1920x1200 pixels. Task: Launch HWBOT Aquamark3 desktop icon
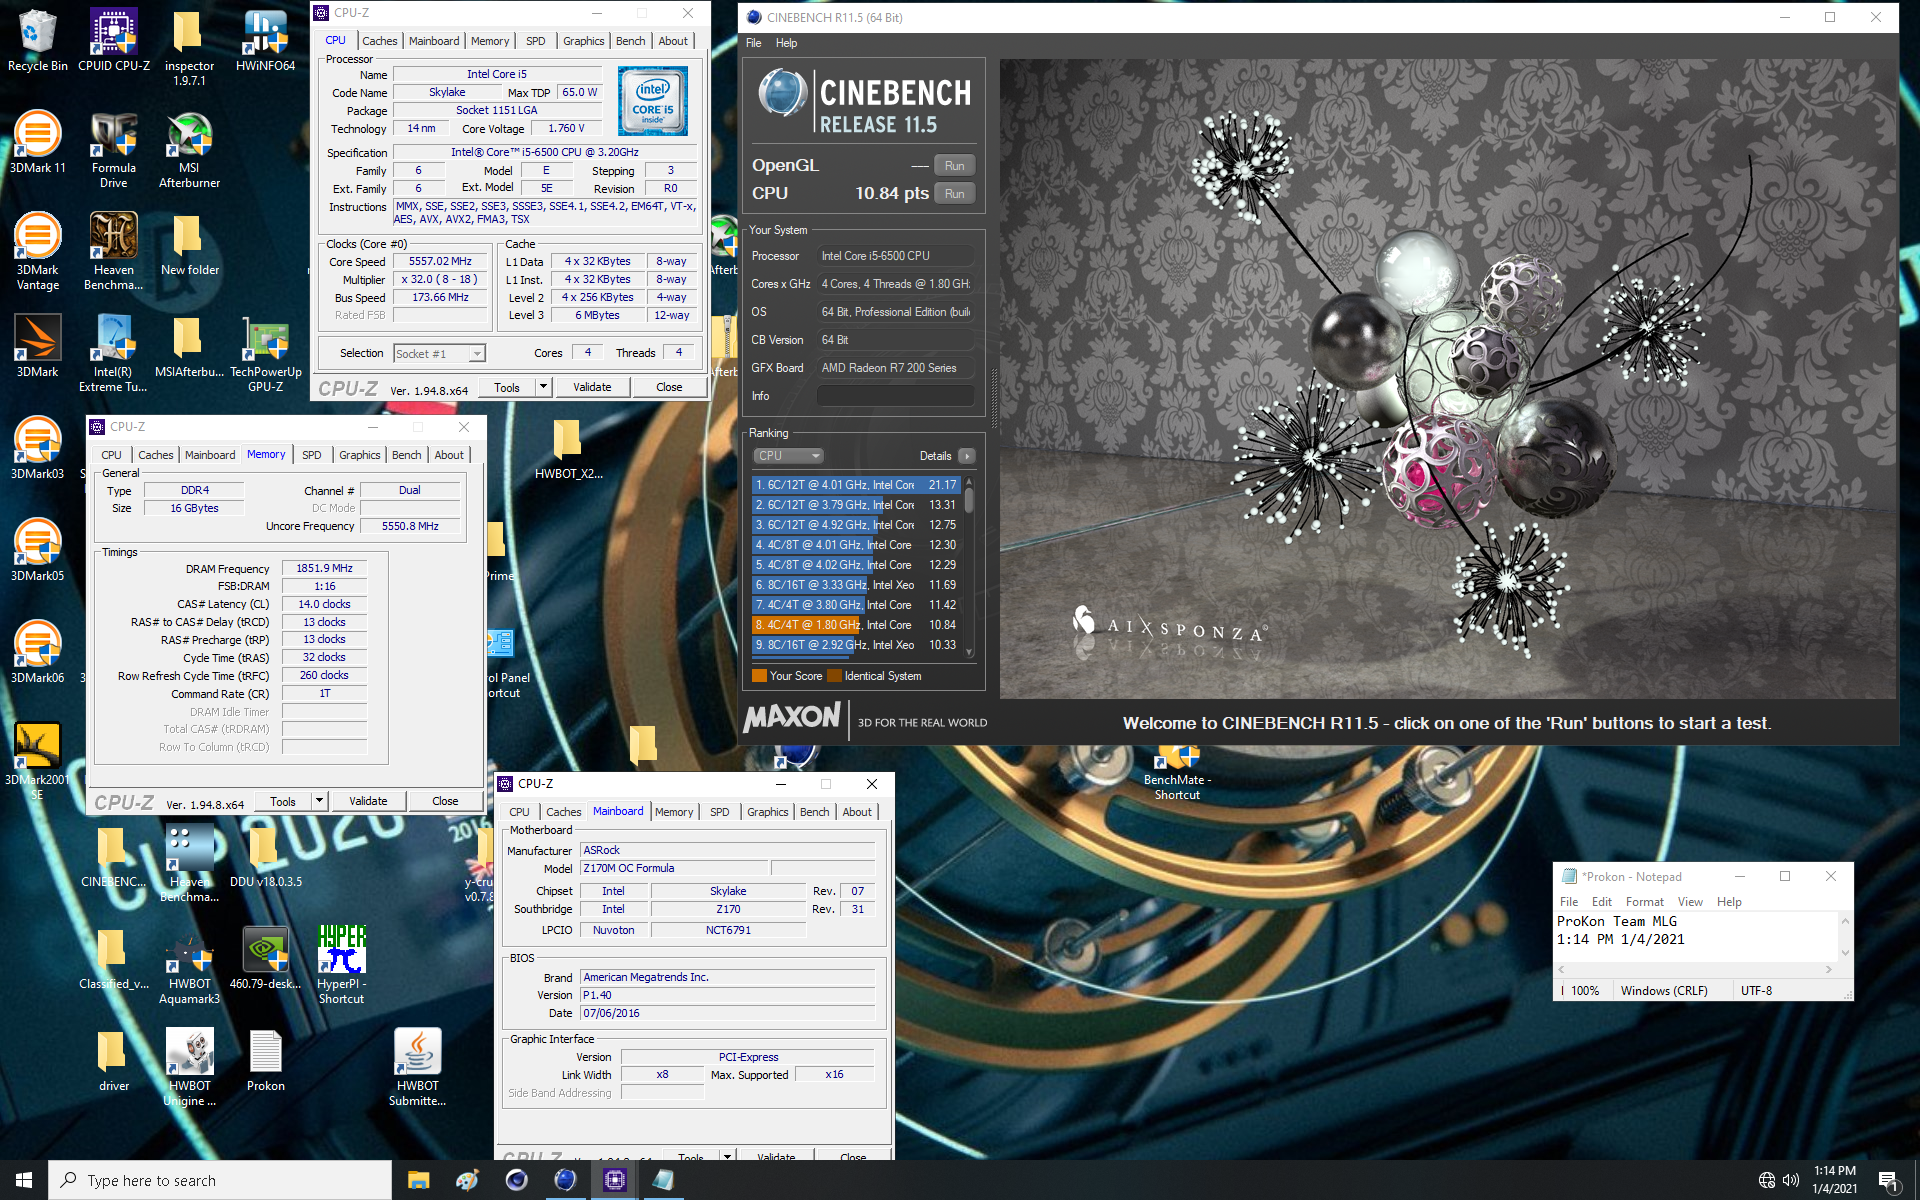[189, 966]
